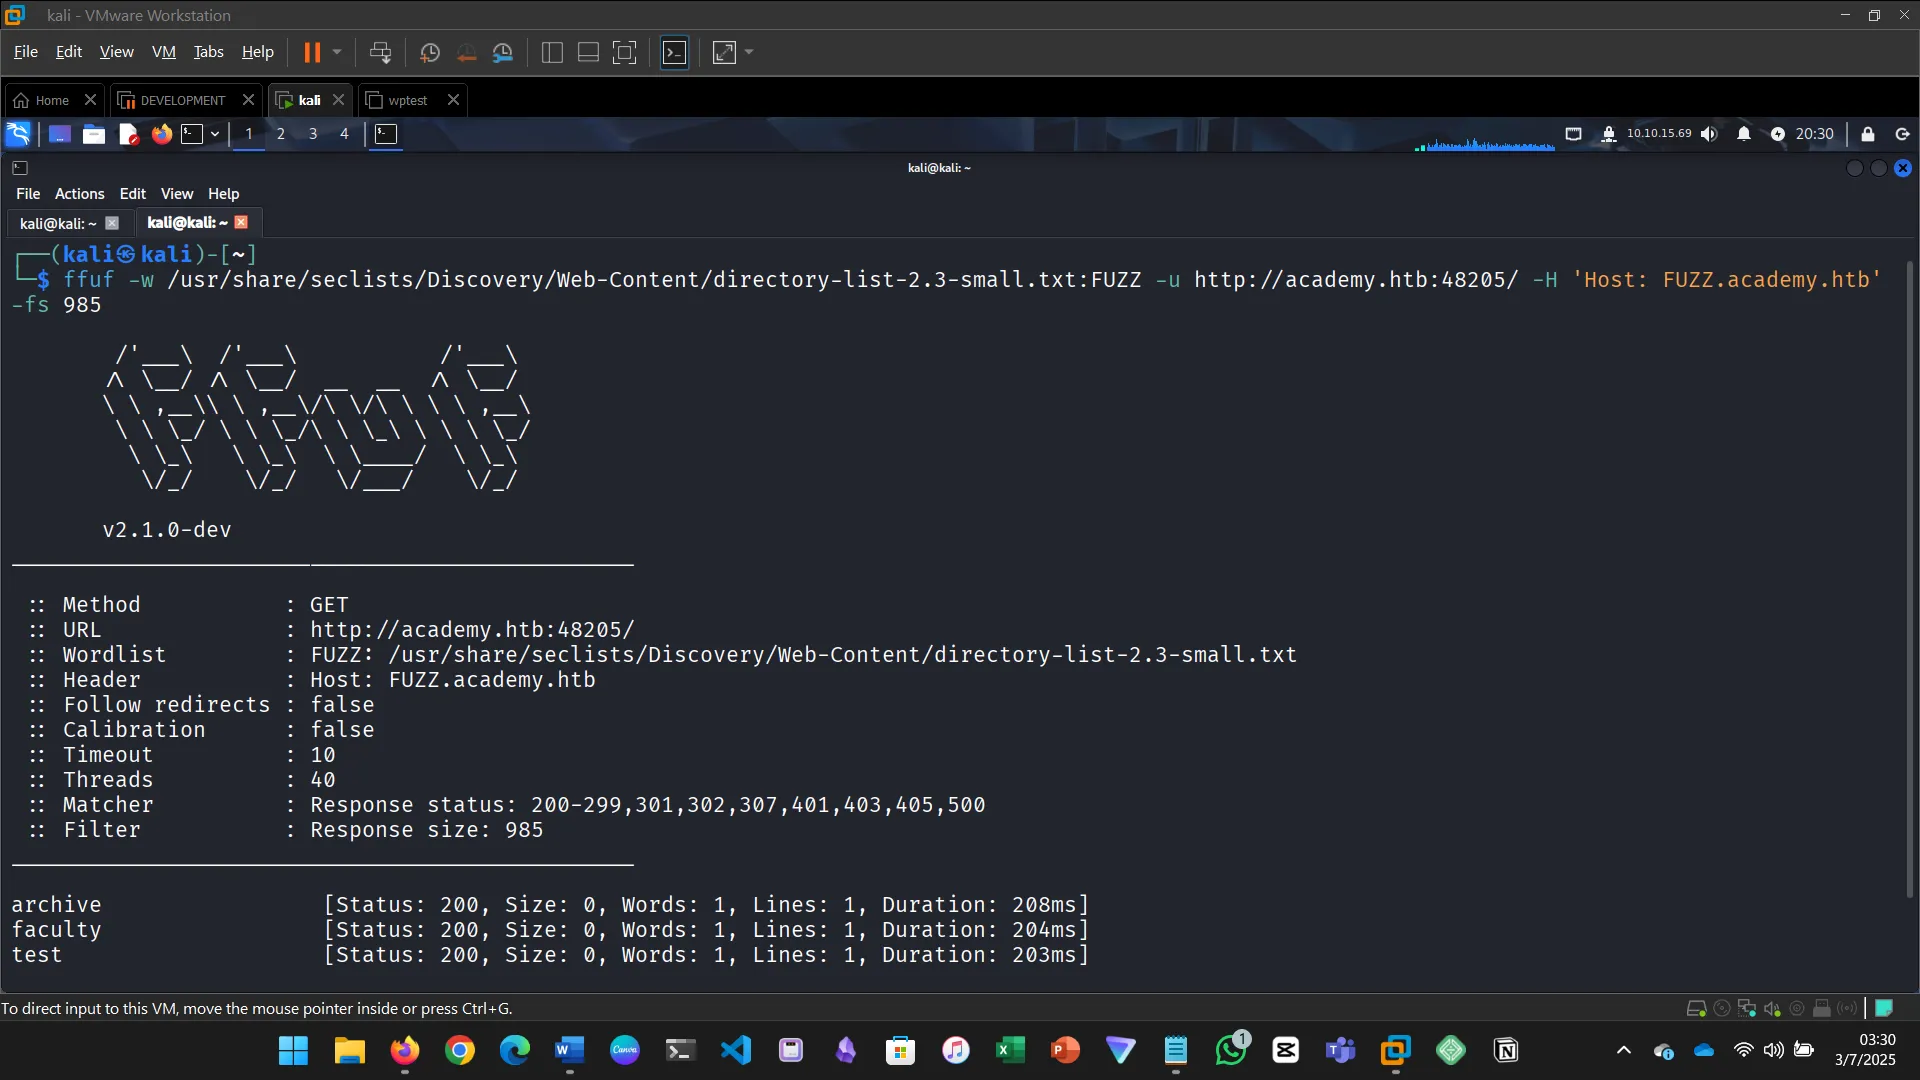This screenshot has width=1920, height=1080.
Task: Take a snapshot of the virtual machine
Action: 430,52
